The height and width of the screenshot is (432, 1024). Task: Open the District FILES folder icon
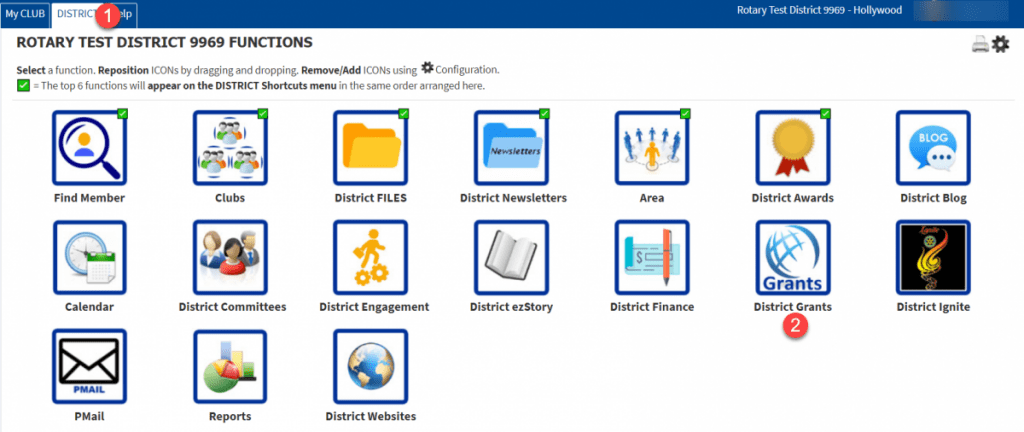pos(370,147)
